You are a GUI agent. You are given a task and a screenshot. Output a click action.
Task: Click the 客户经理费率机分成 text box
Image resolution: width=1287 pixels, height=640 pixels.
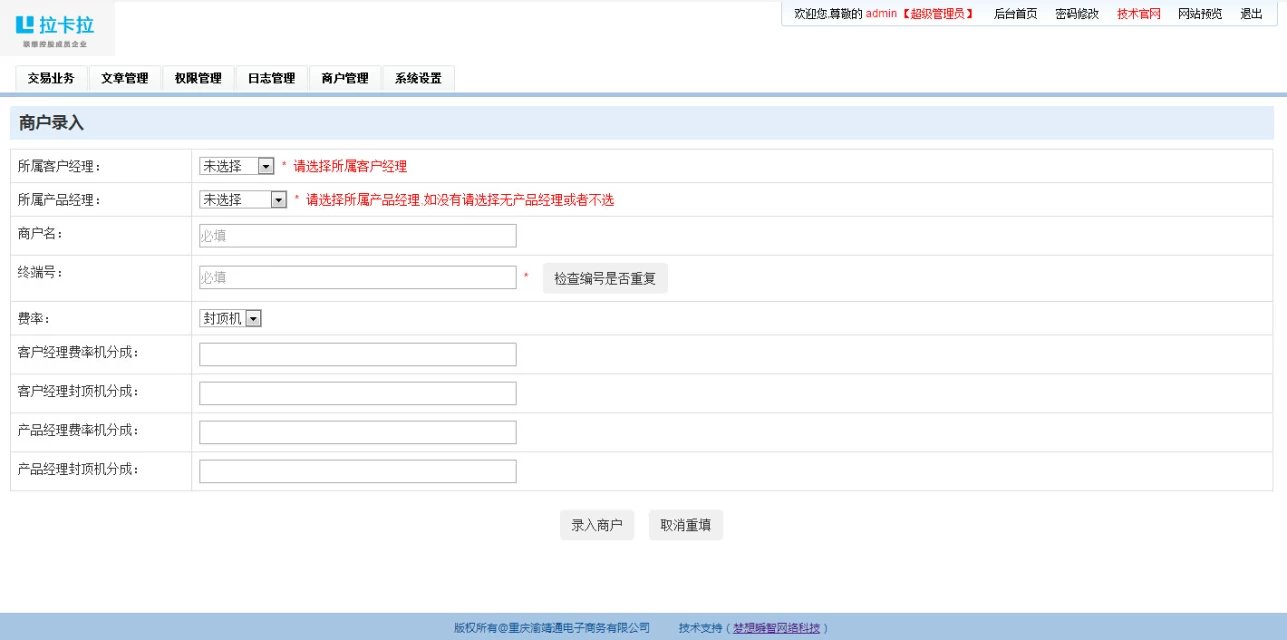[358, 354]
